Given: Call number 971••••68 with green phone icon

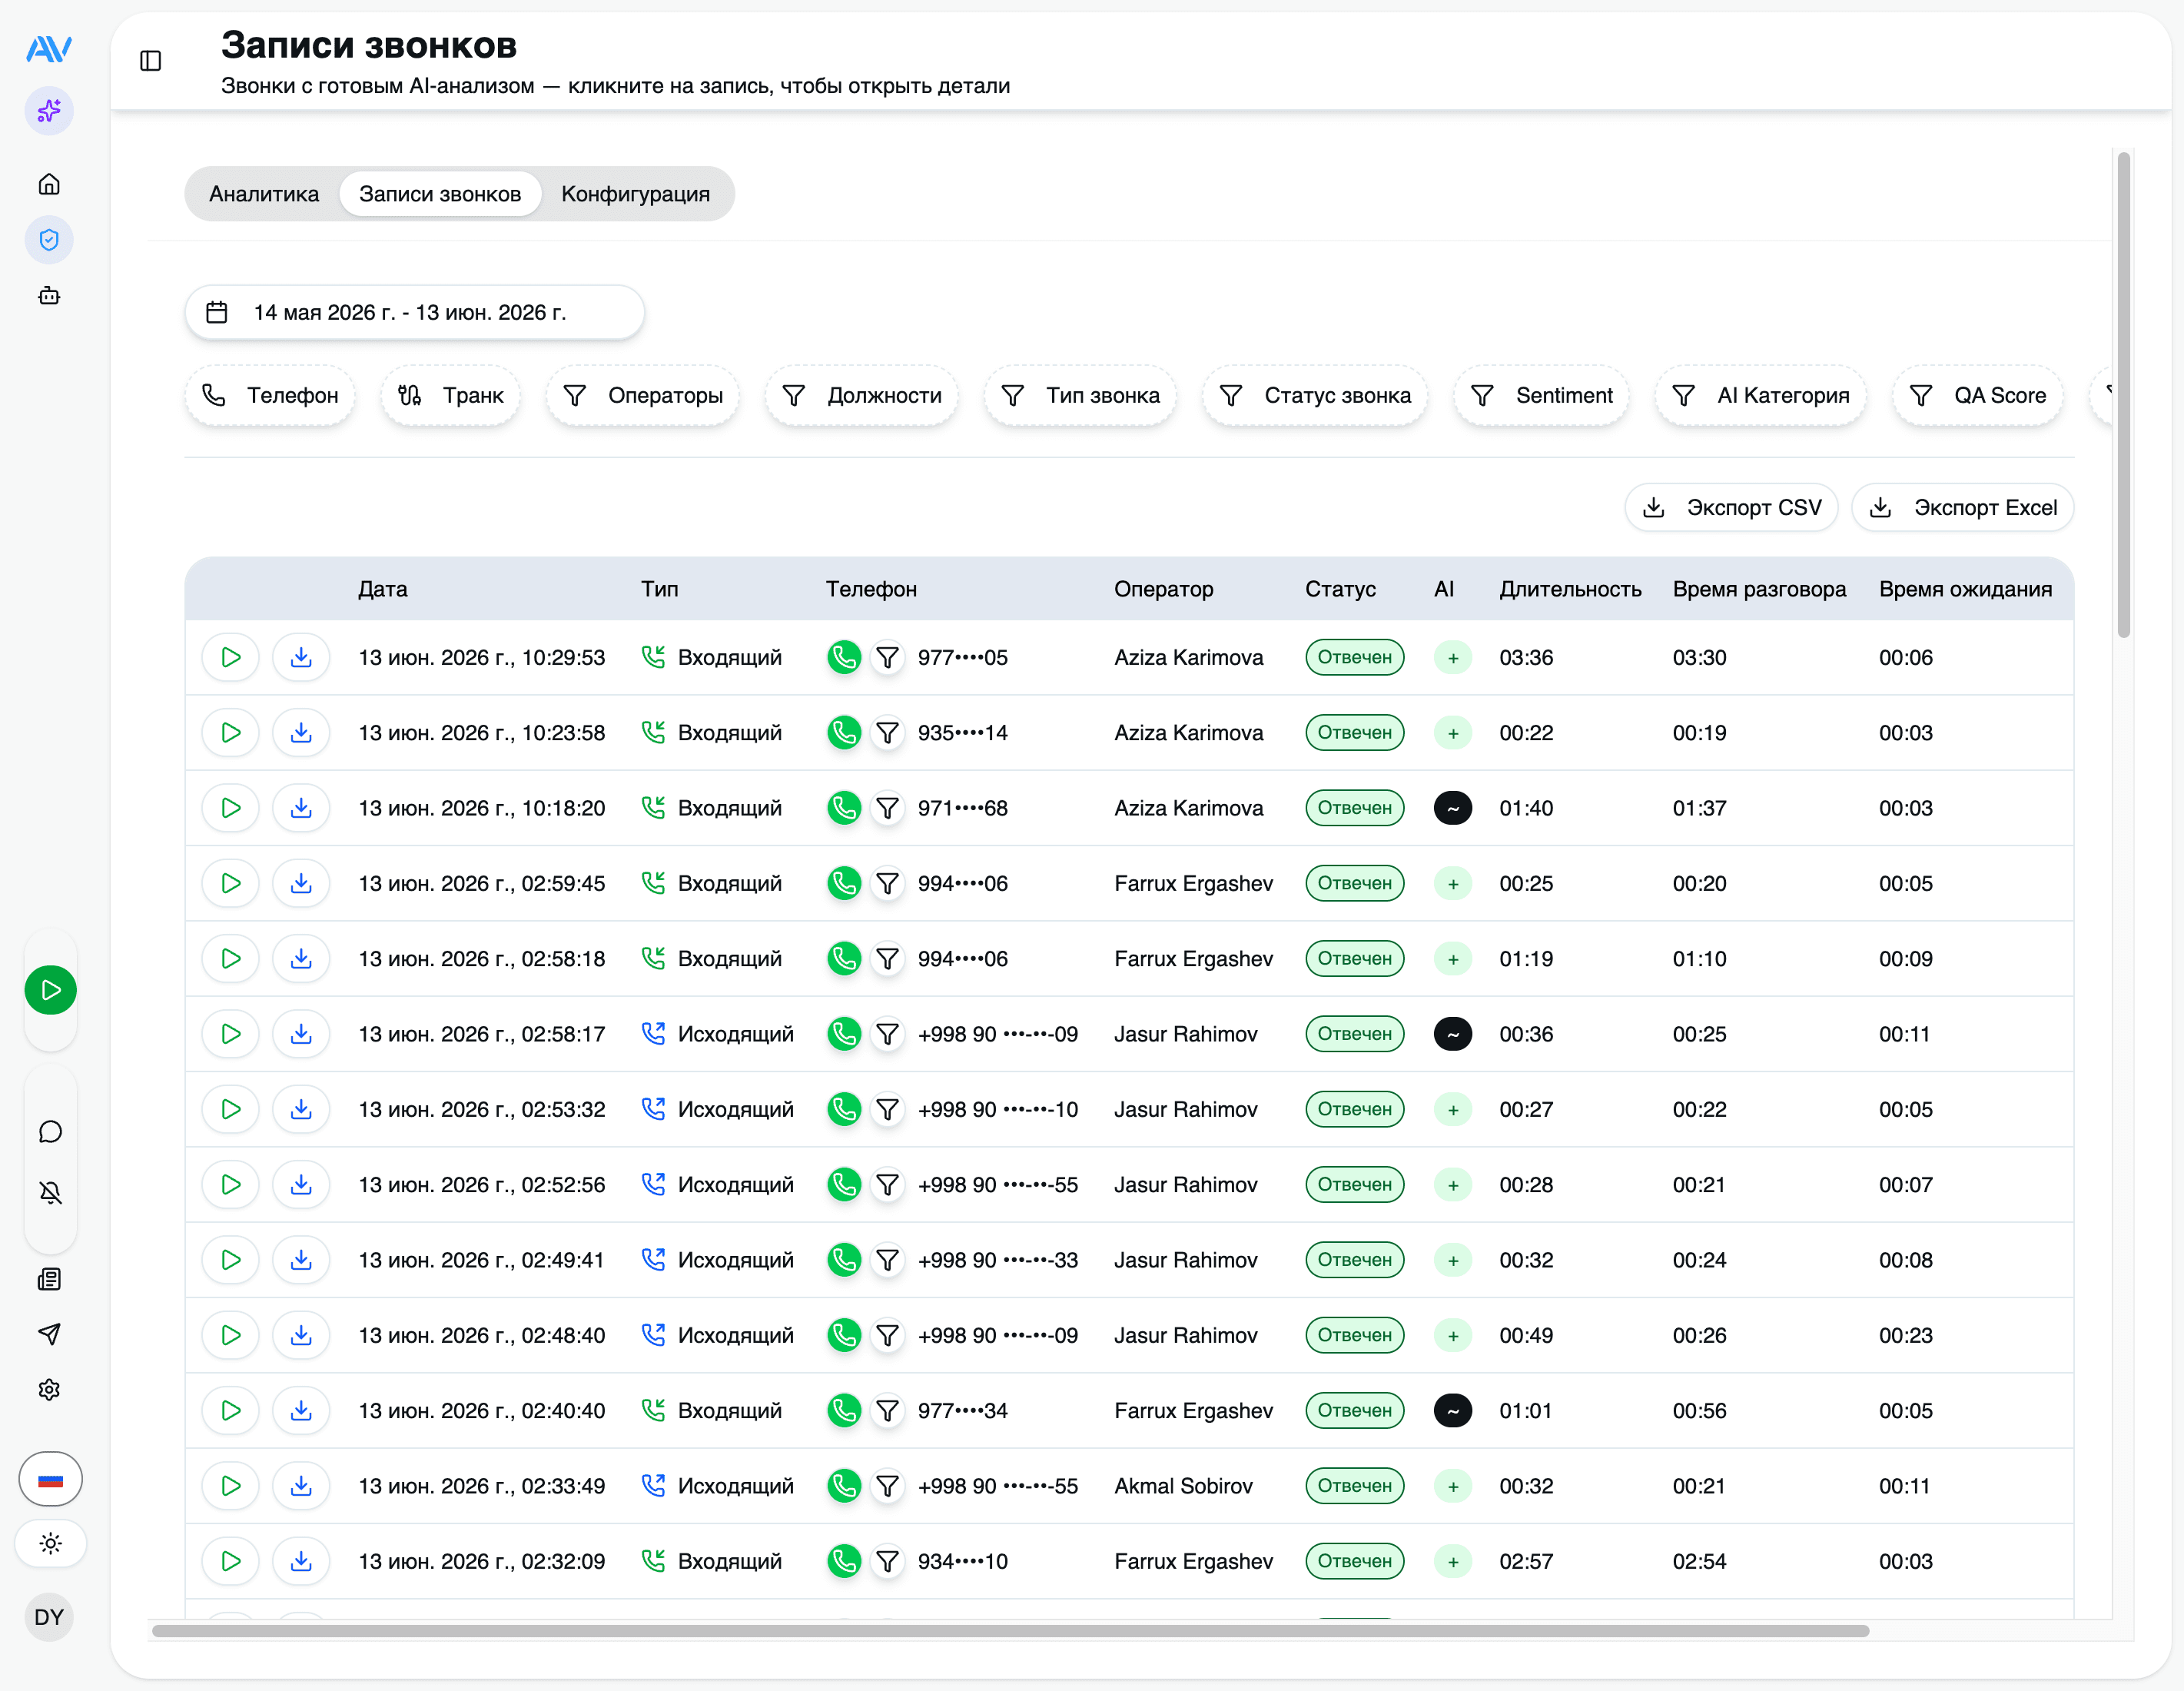Looking at the screenshot, I should (844, 808).
